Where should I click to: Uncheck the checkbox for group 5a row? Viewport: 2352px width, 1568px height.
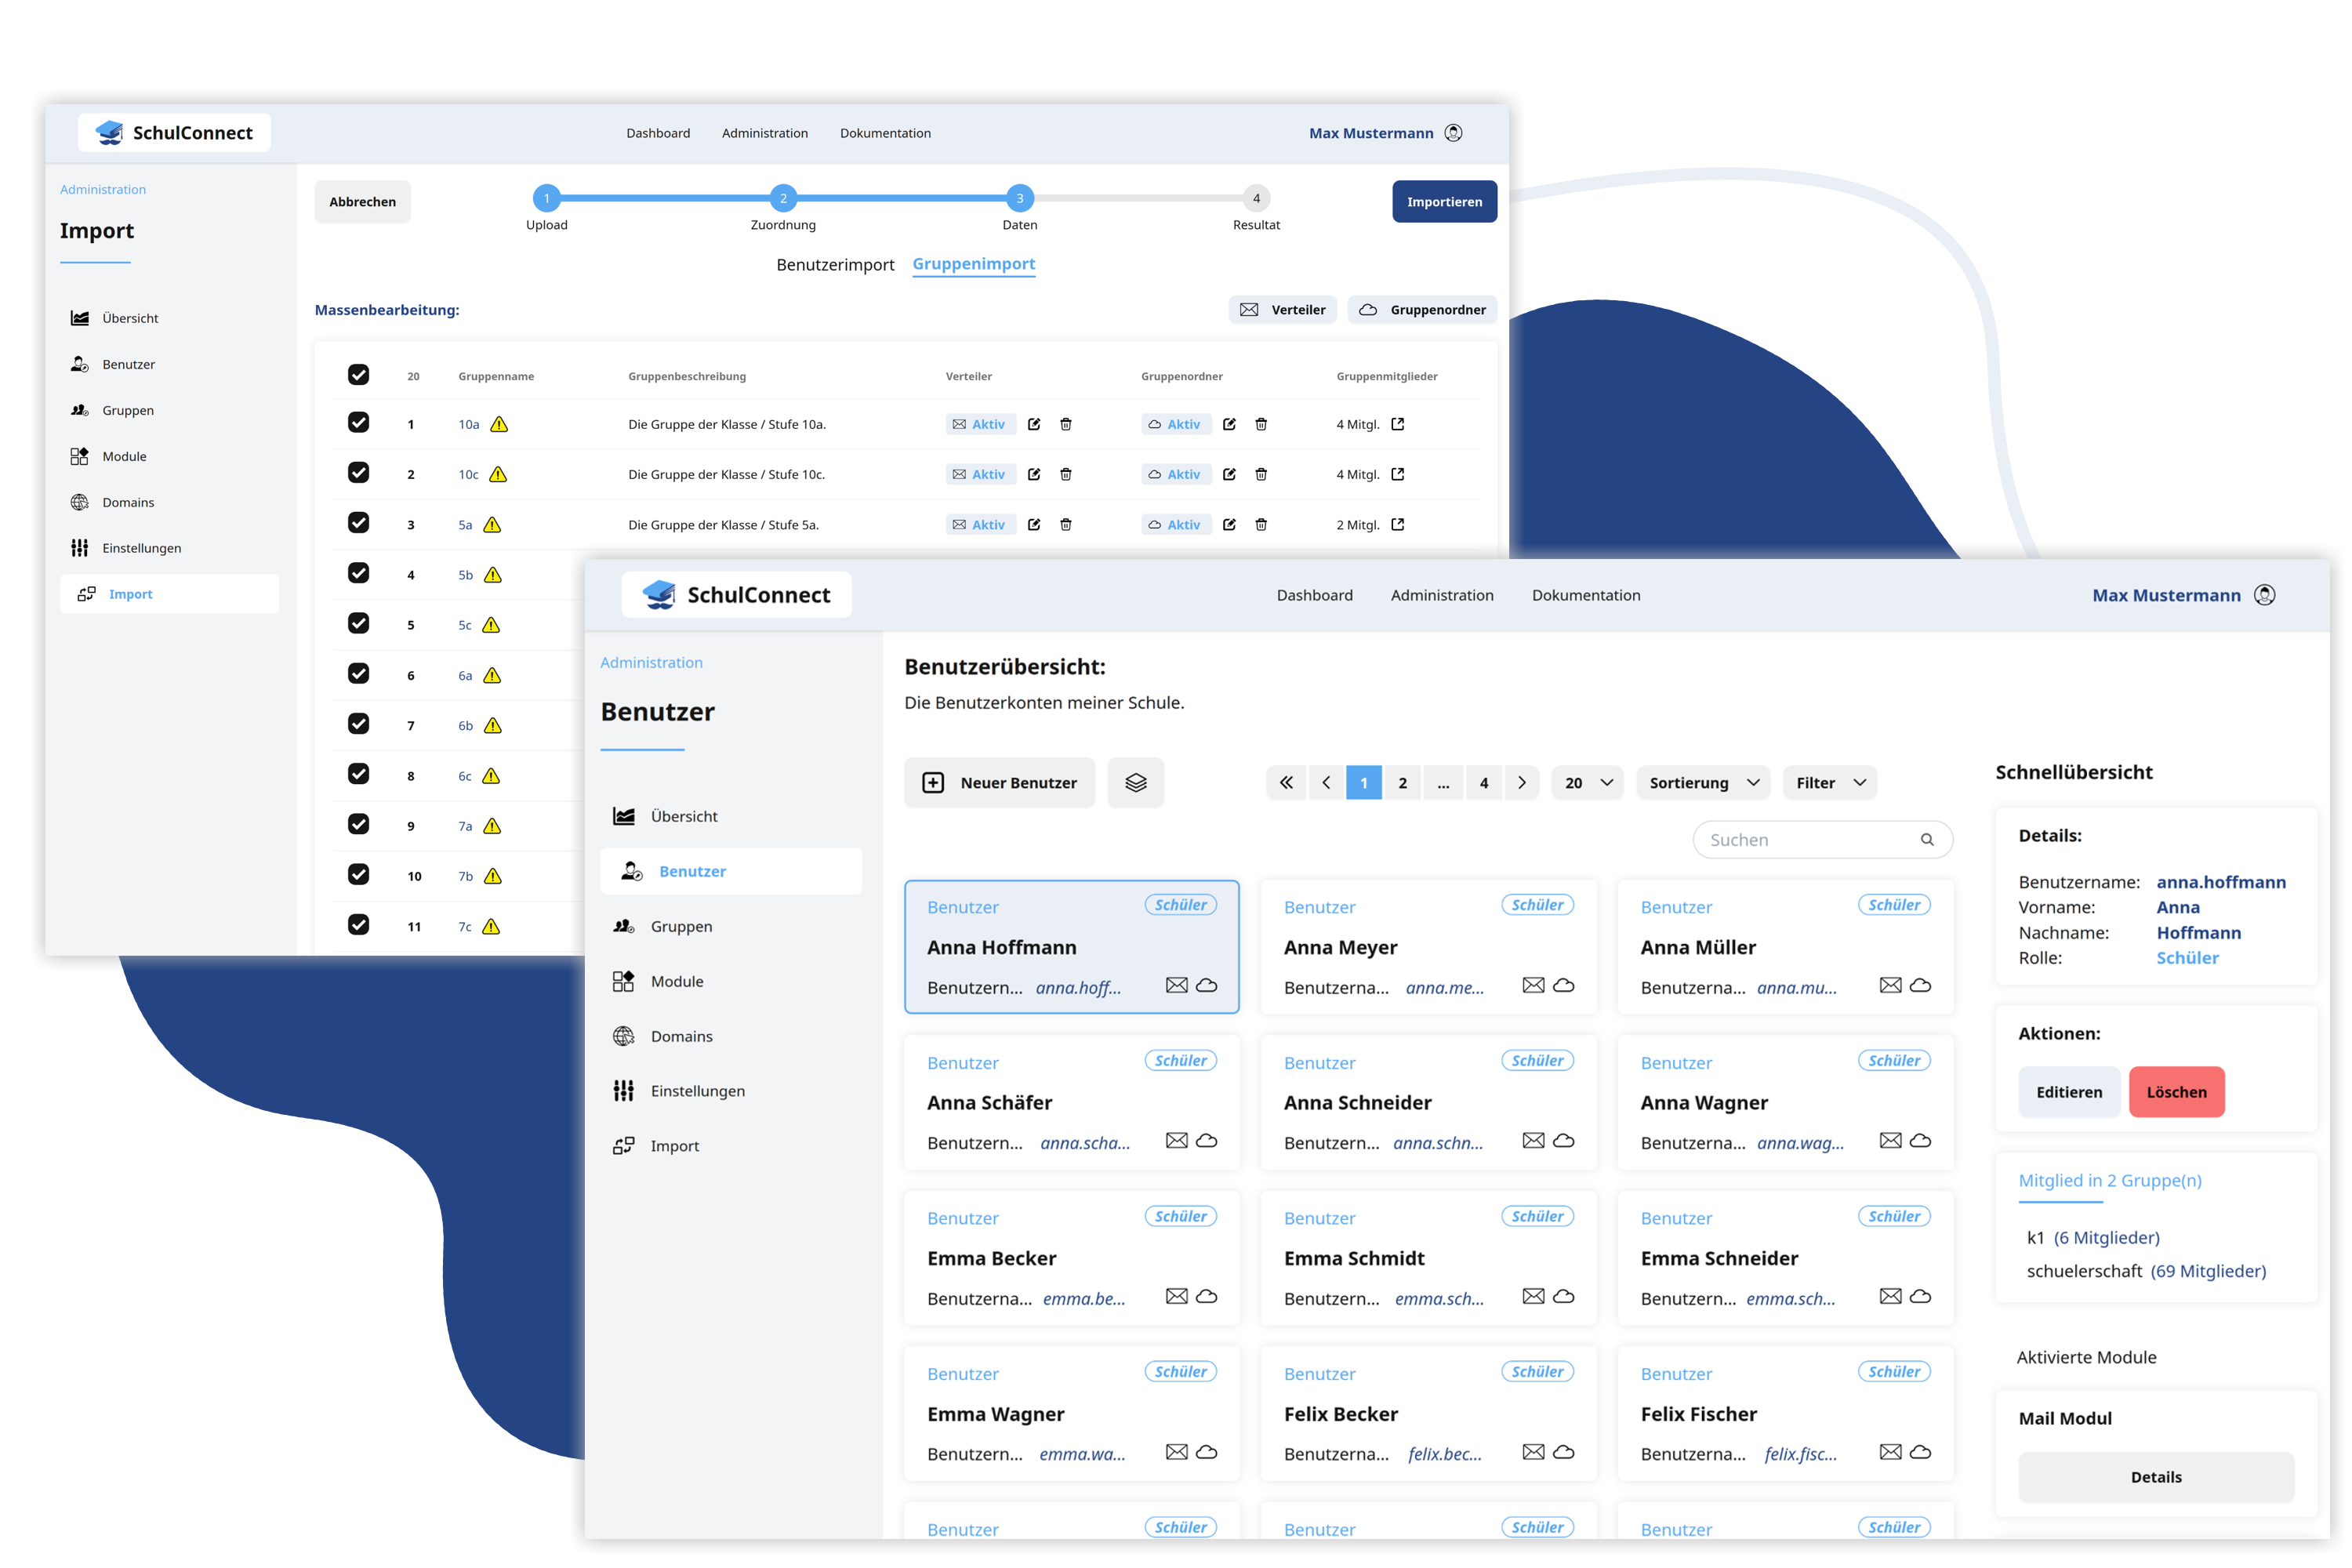click(x=358, y=523)
